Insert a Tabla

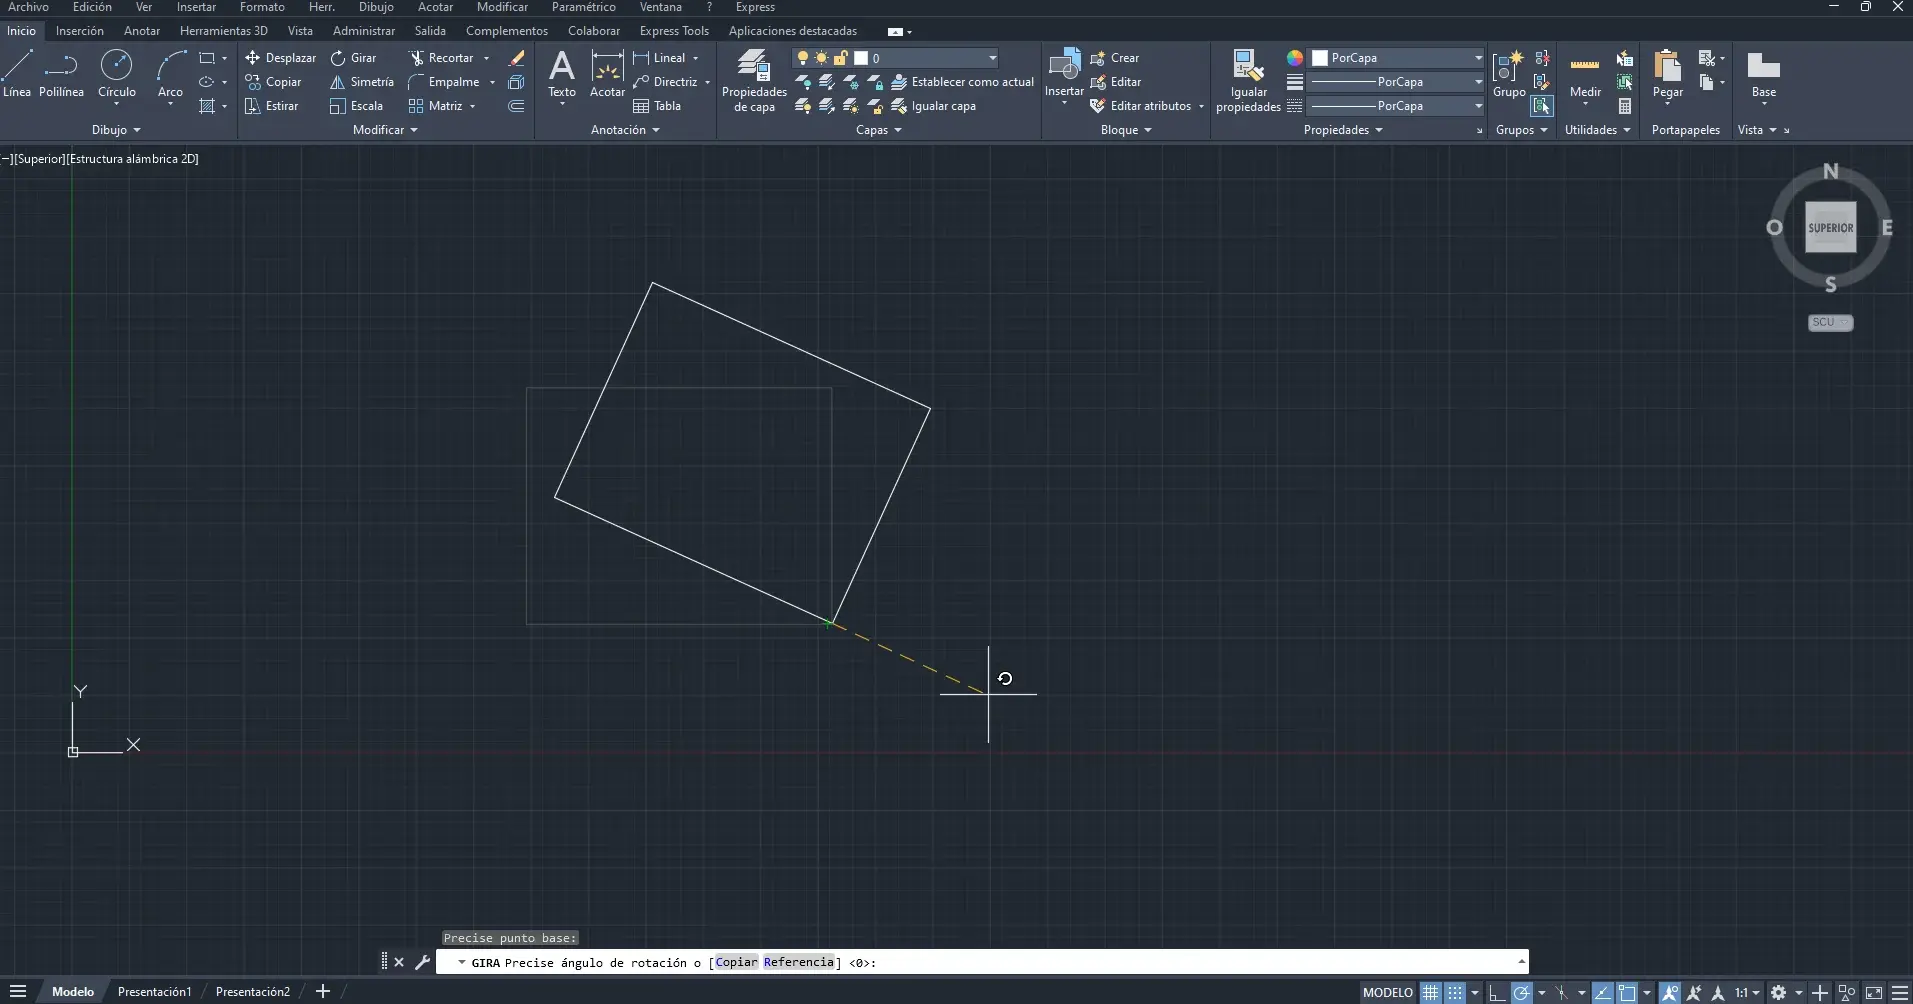660,106
